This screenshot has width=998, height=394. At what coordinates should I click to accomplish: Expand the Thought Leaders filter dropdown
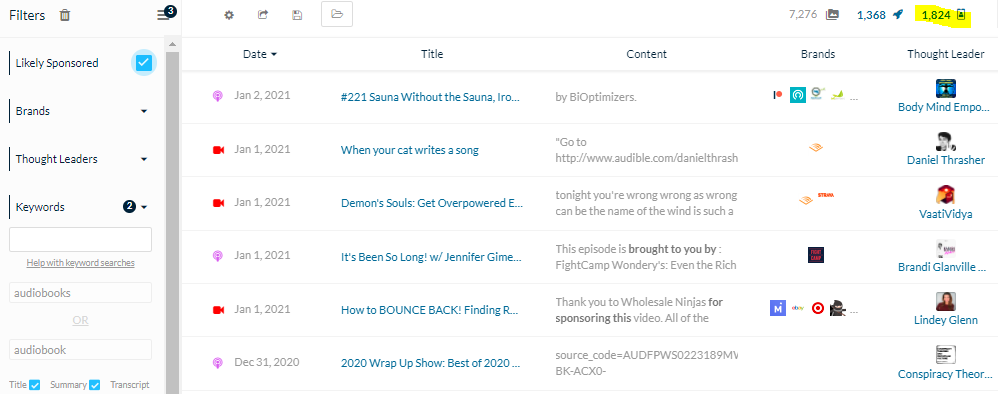144,159
